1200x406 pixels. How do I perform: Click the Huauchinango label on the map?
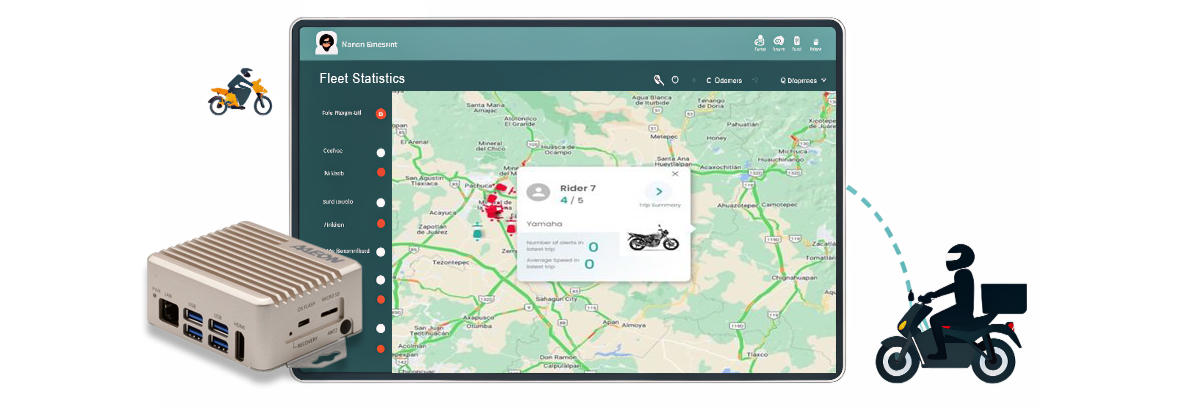coord(782,160)
